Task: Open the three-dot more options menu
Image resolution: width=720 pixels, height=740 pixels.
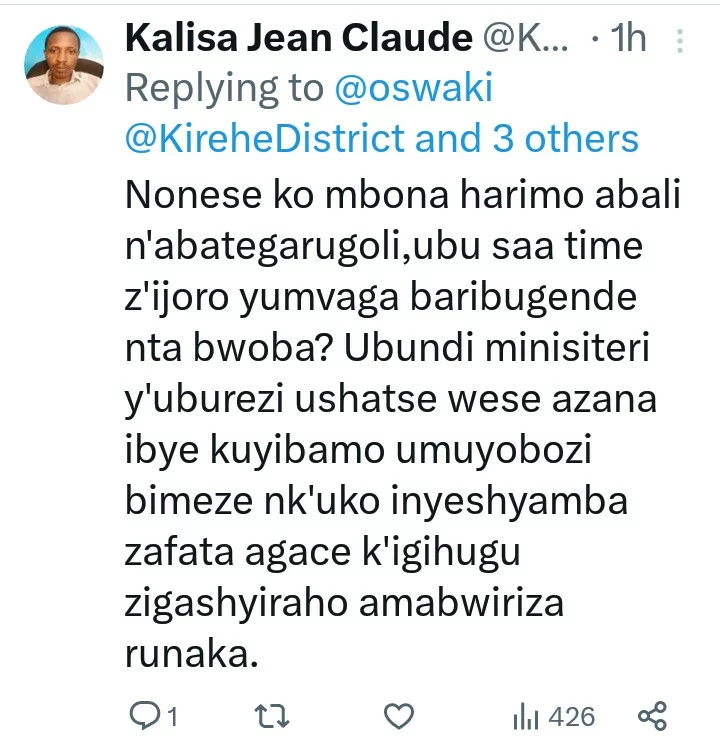Action: (679, 41)
